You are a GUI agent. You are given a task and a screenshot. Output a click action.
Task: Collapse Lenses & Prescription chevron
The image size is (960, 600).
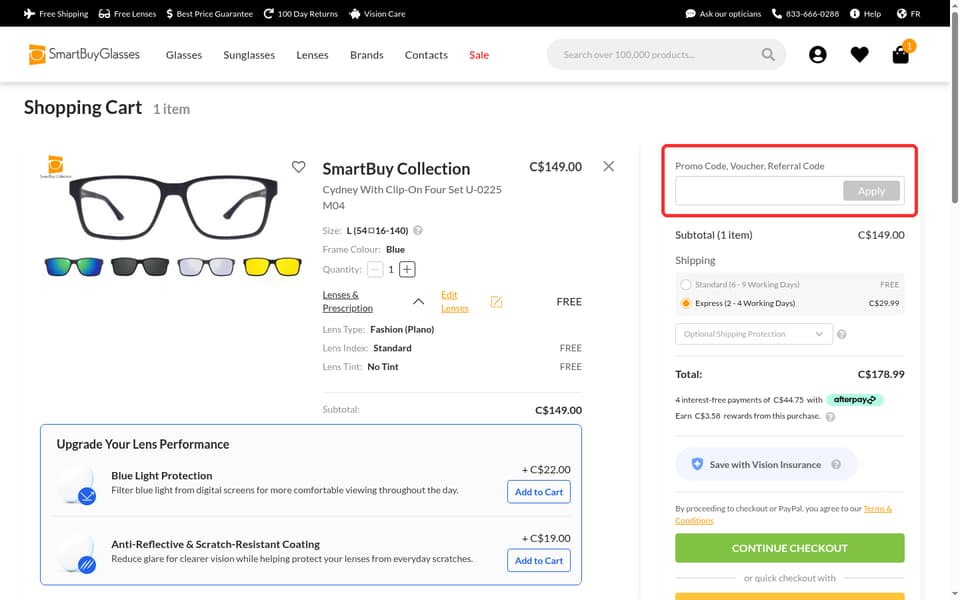(x=418, y=301)
